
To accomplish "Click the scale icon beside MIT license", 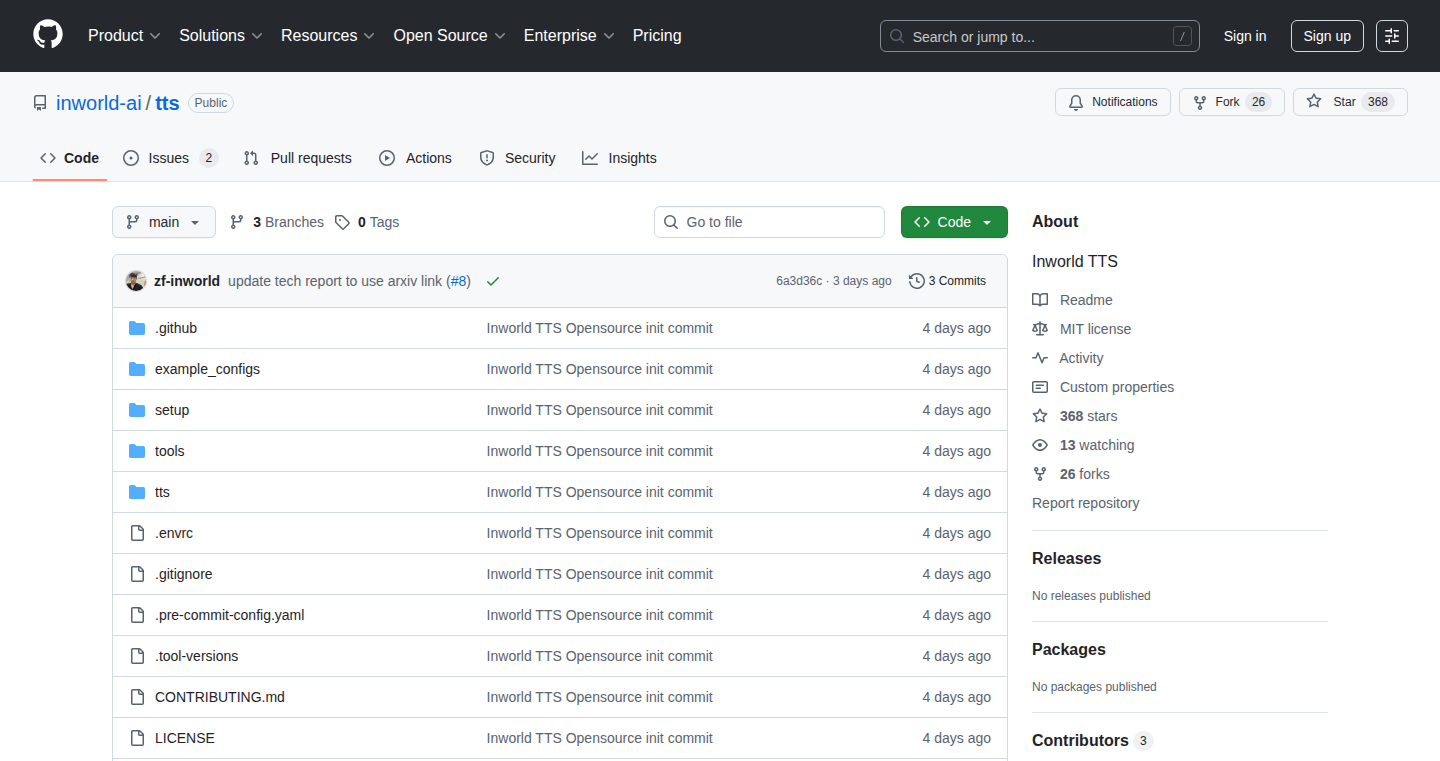I will coord(1040,329).
